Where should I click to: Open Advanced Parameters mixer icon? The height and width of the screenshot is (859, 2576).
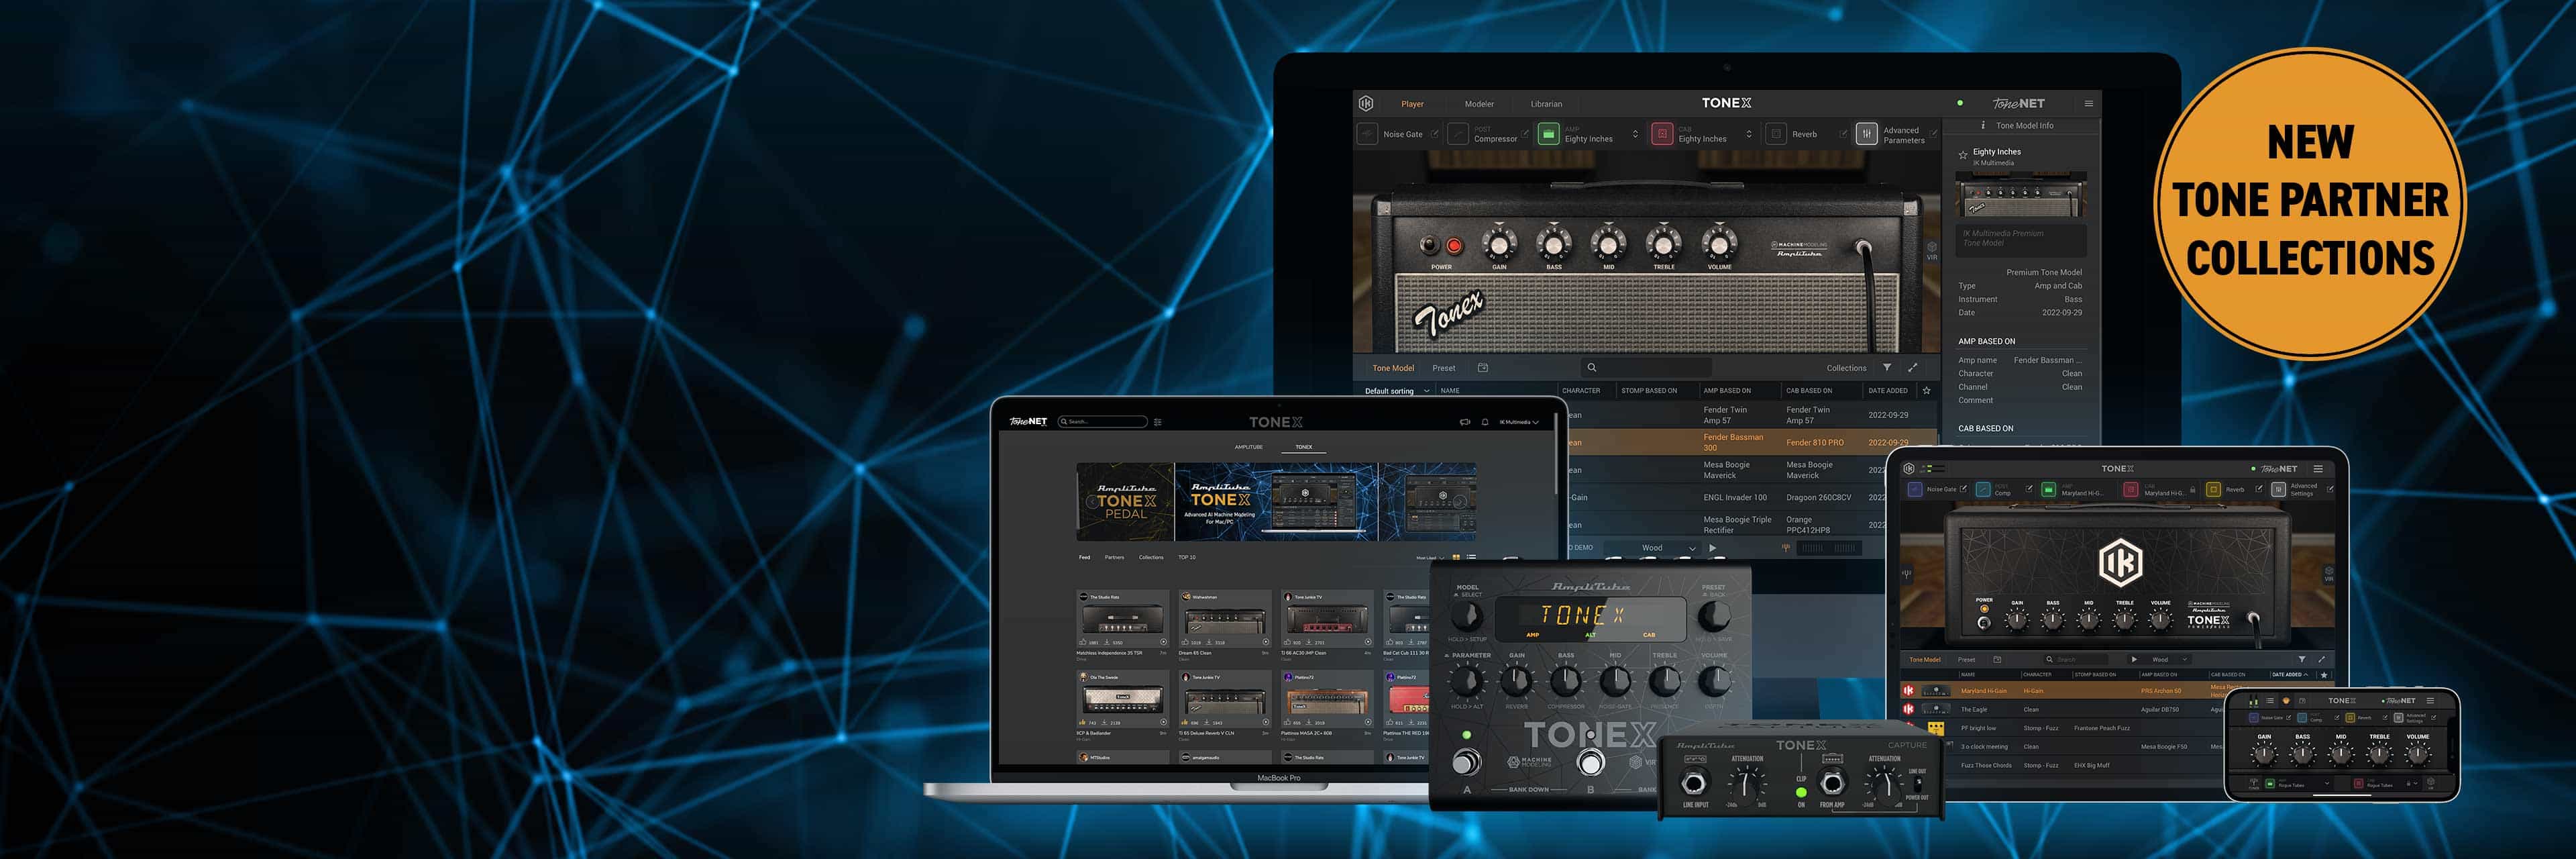1866,134
